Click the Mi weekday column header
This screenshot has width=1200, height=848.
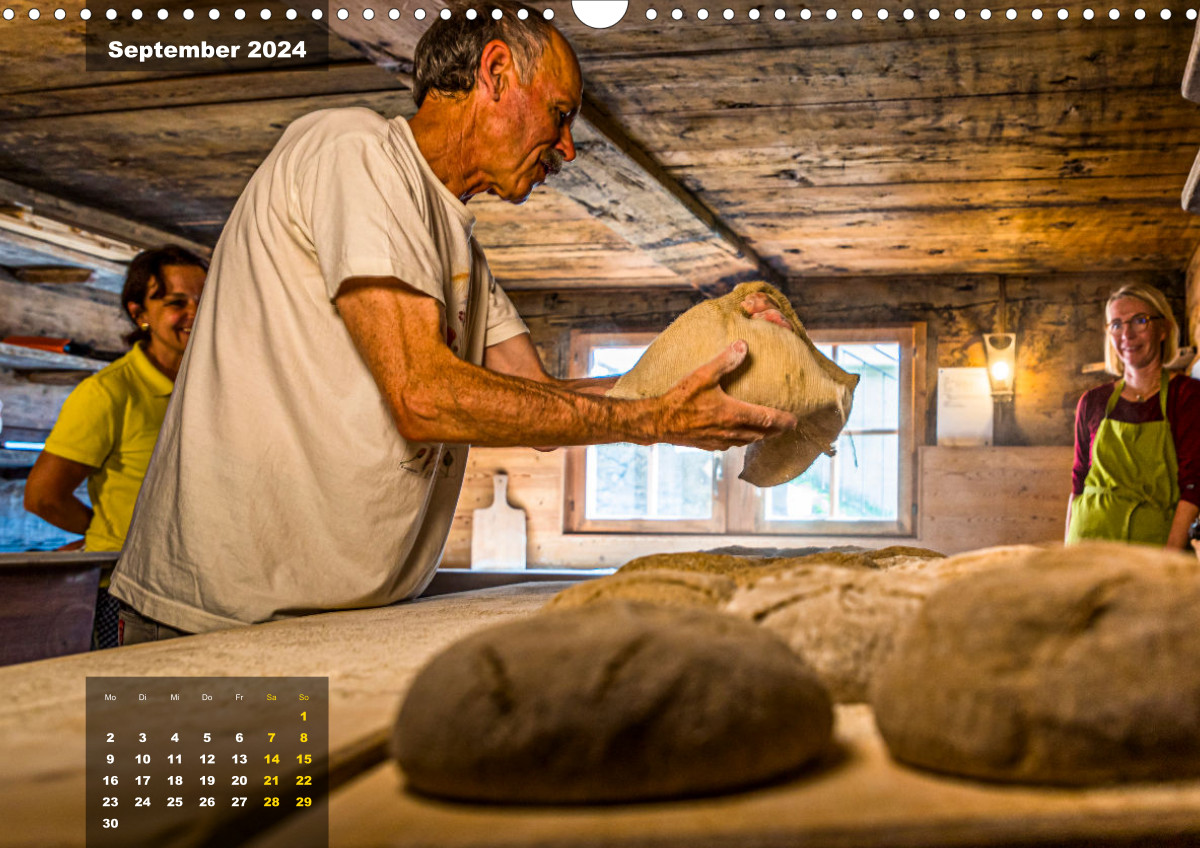click(x=175, y=697)
